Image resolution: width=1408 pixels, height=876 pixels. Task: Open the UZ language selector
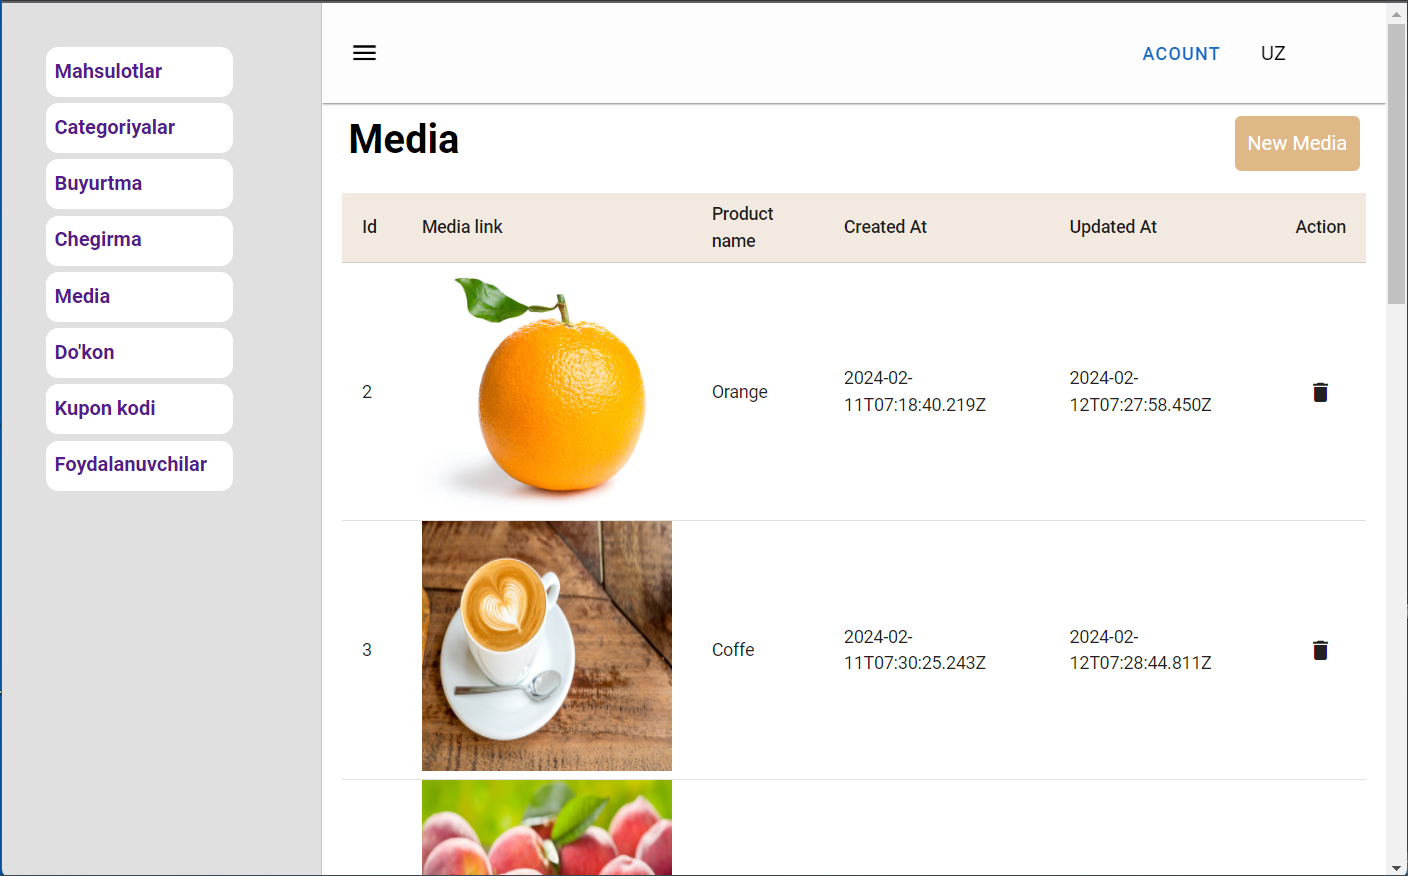click(1272, 54)
